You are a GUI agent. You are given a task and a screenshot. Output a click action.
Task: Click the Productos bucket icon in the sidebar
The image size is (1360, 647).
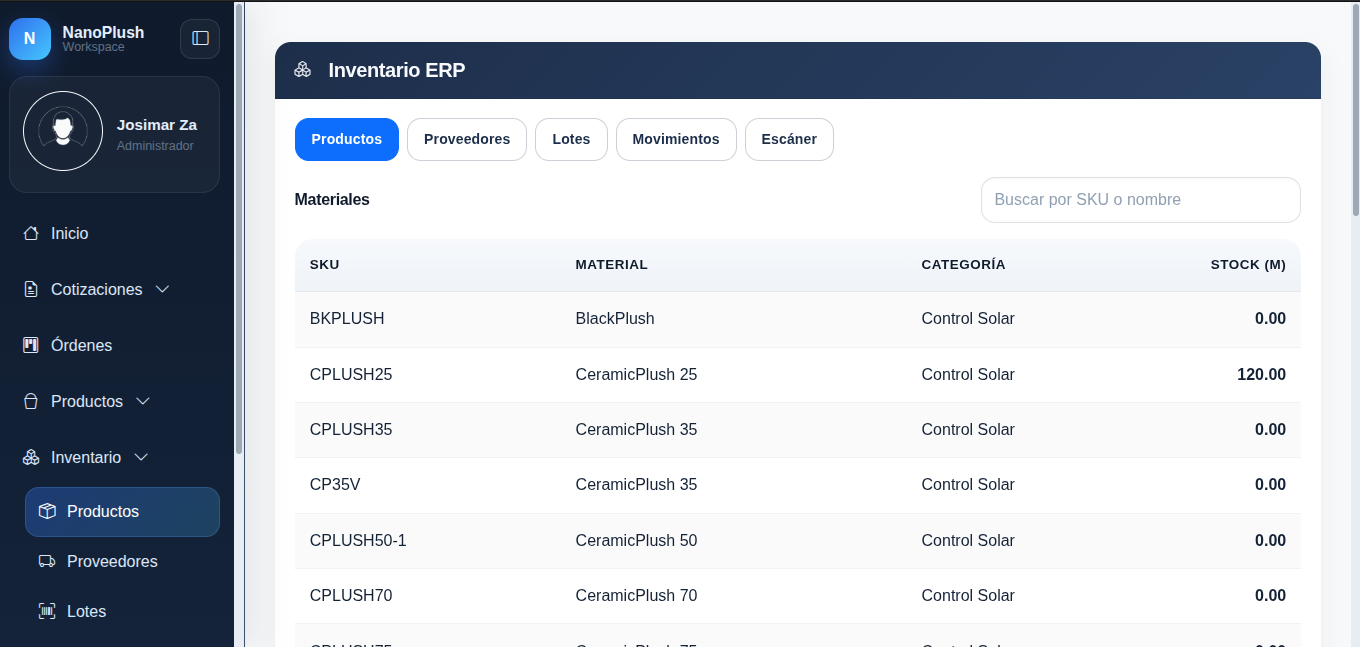tap(31, 401)
